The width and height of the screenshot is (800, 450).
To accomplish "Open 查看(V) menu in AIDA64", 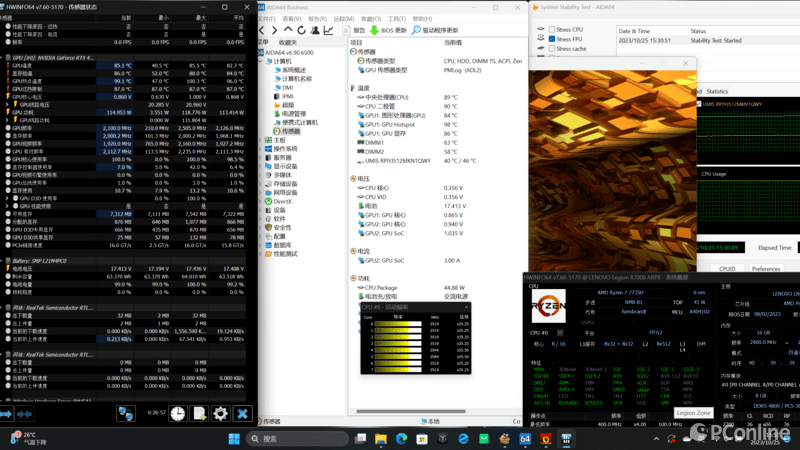I will click(x=292, y=19).
